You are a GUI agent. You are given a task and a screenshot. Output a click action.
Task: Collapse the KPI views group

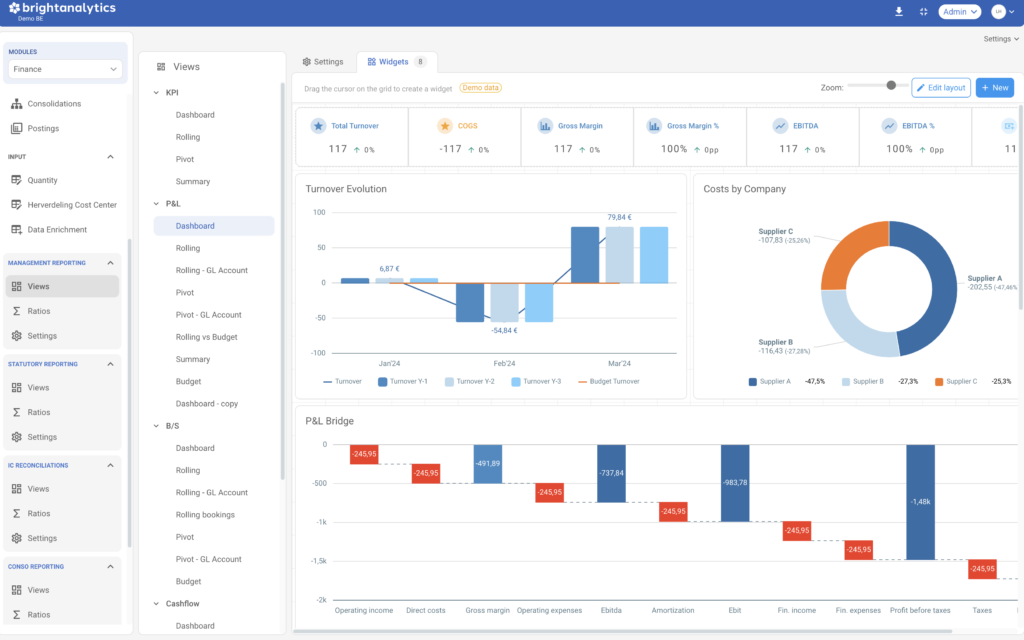tap(157, 93)
